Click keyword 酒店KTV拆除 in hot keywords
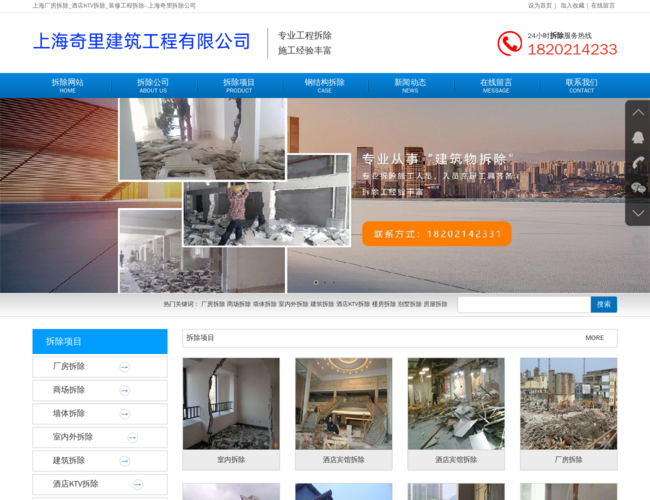Viewport: 650px width, 500px height. pos(353,304)
